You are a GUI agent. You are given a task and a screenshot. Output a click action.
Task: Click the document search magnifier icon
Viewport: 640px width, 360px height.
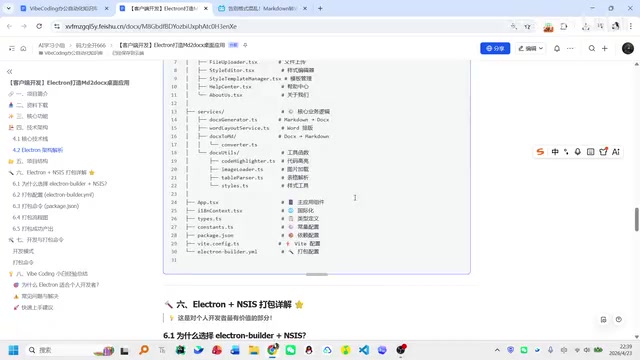591,48
